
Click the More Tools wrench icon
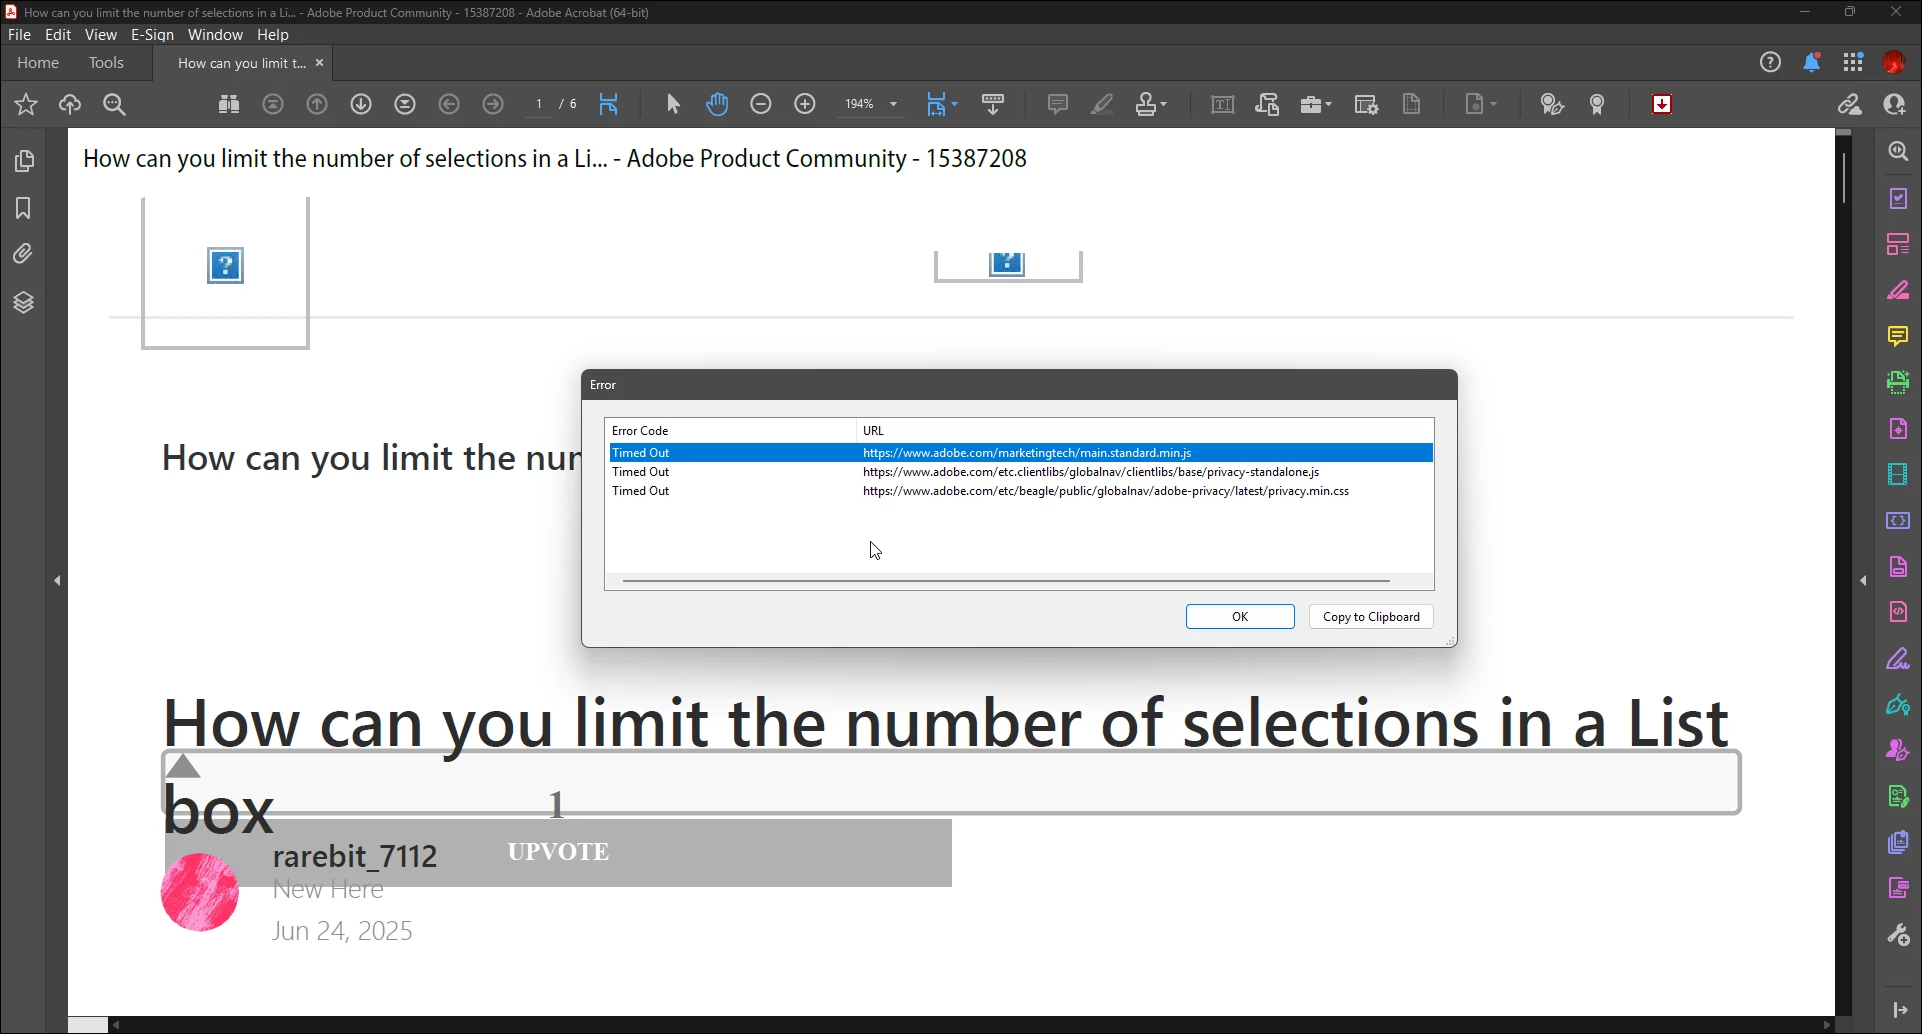(x=1898, y=936)
